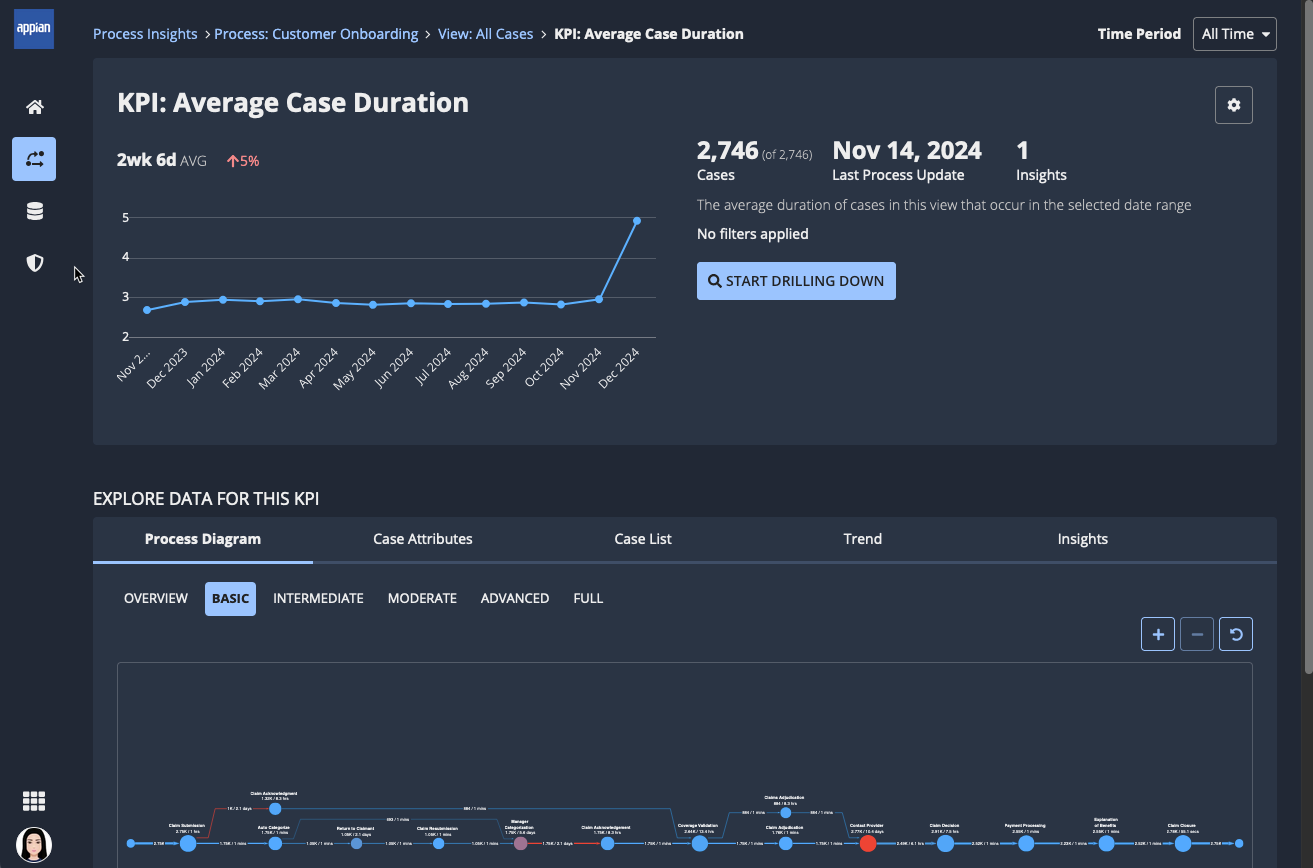Open the Insights tab
This screenshot has height=868, width=1313.
(1083, 539)
